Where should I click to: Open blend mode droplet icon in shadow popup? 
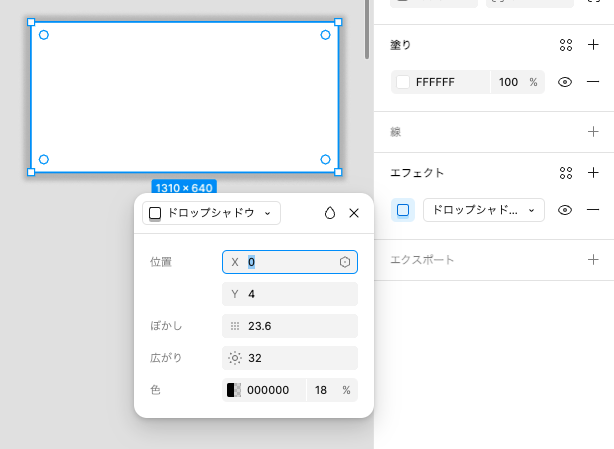[330, 213]
